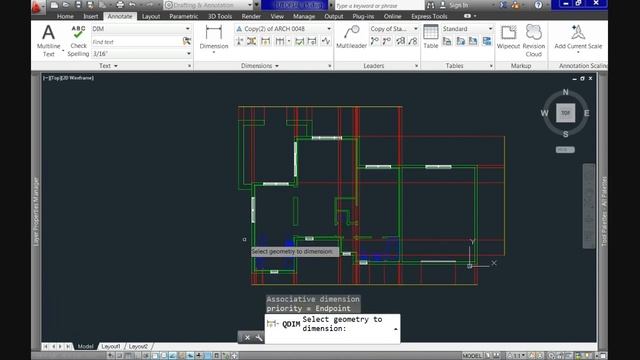Select the Revision Cloud tool
This screenshot has height=360, width=640.
point(533,40)
